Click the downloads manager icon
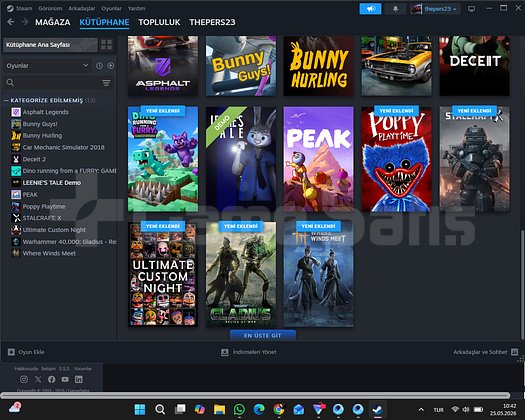Image resolution: width=525 pixels, height=420 pixels. pos(225,352)
